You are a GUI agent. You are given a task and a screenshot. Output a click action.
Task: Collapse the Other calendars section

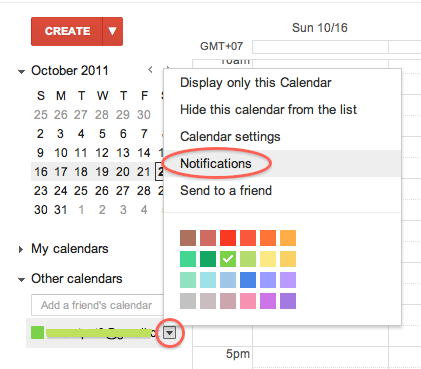21,279
